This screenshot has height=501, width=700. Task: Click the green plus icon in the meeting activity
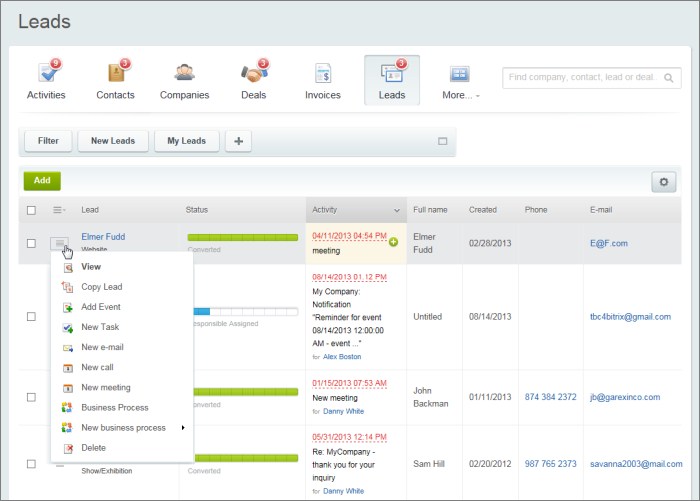(x=393, y=243)
